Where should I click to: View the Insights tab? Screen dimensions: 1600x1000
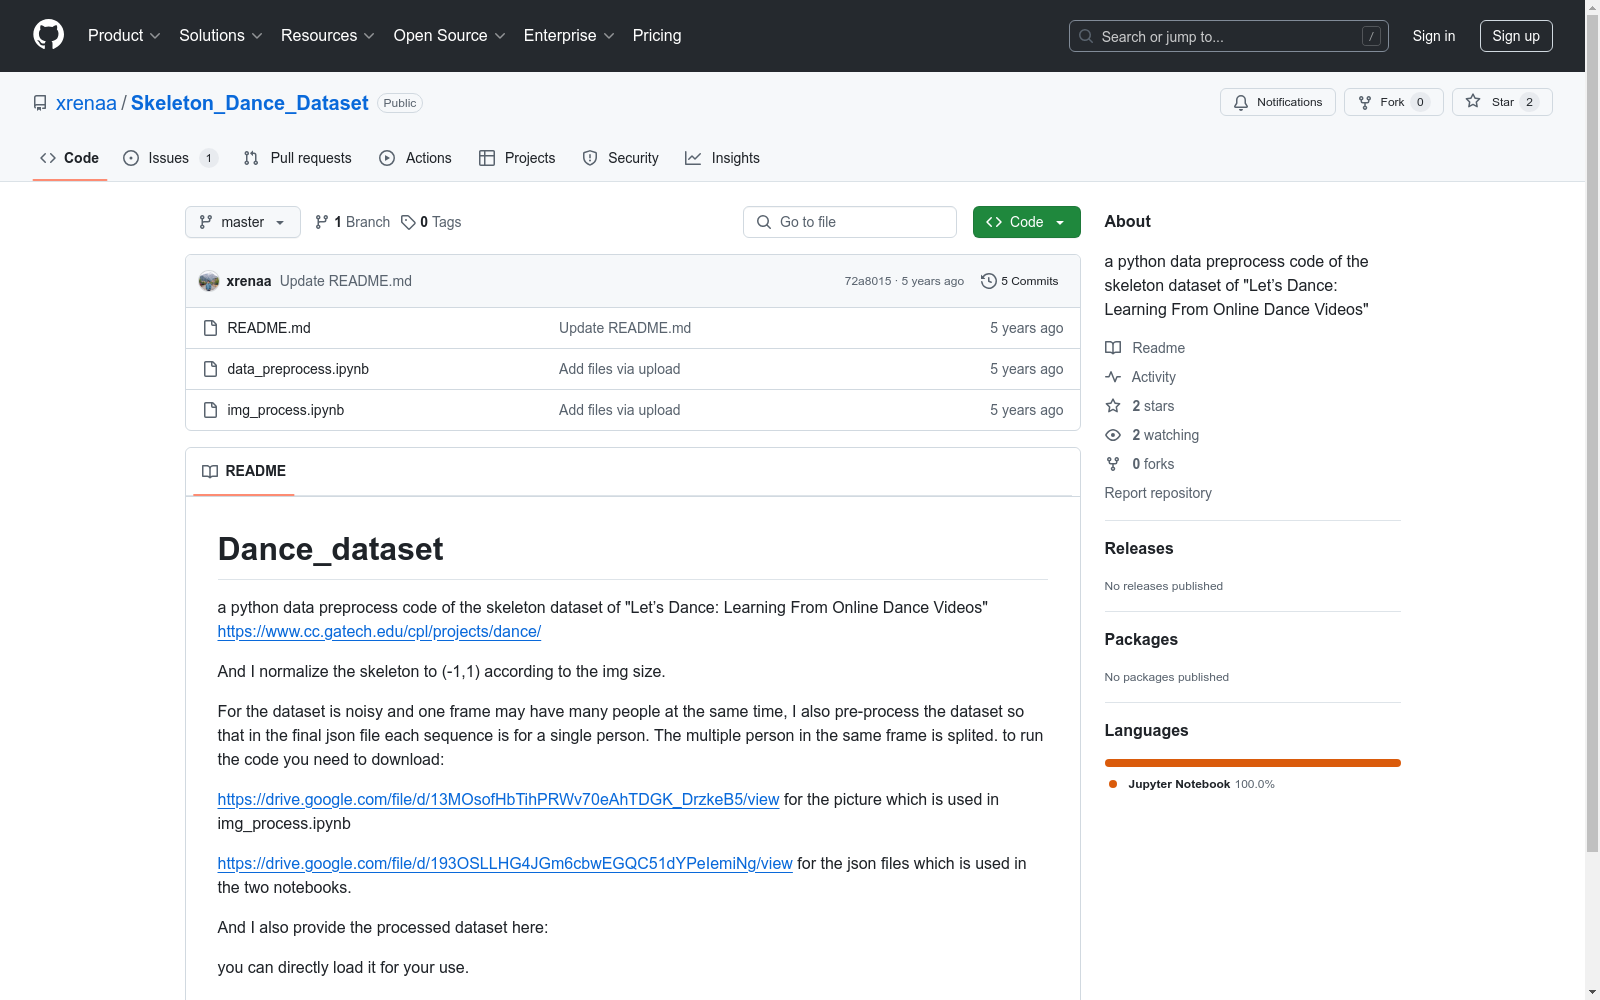(722, 158)
